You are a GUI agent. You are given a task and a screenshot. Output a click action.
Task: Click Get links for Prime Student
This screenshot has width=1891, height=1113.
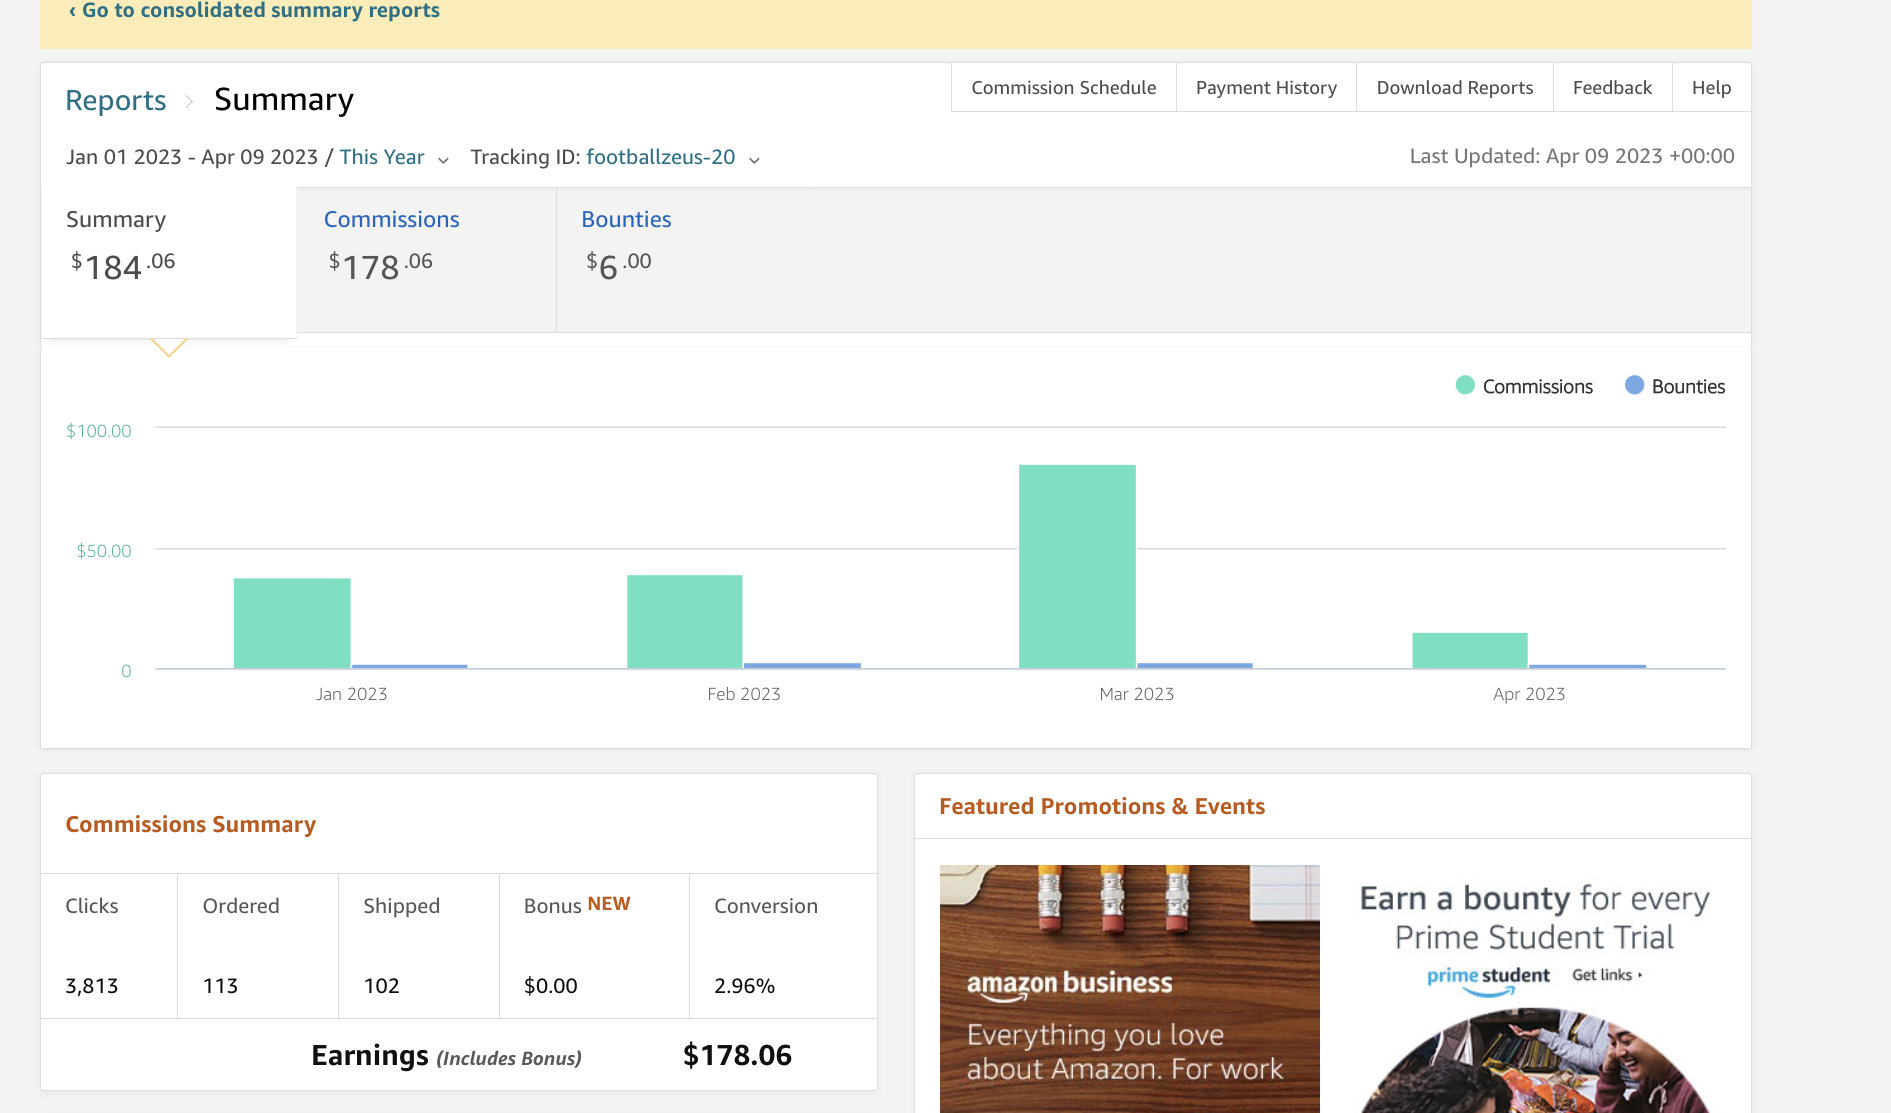(1607, 975)
